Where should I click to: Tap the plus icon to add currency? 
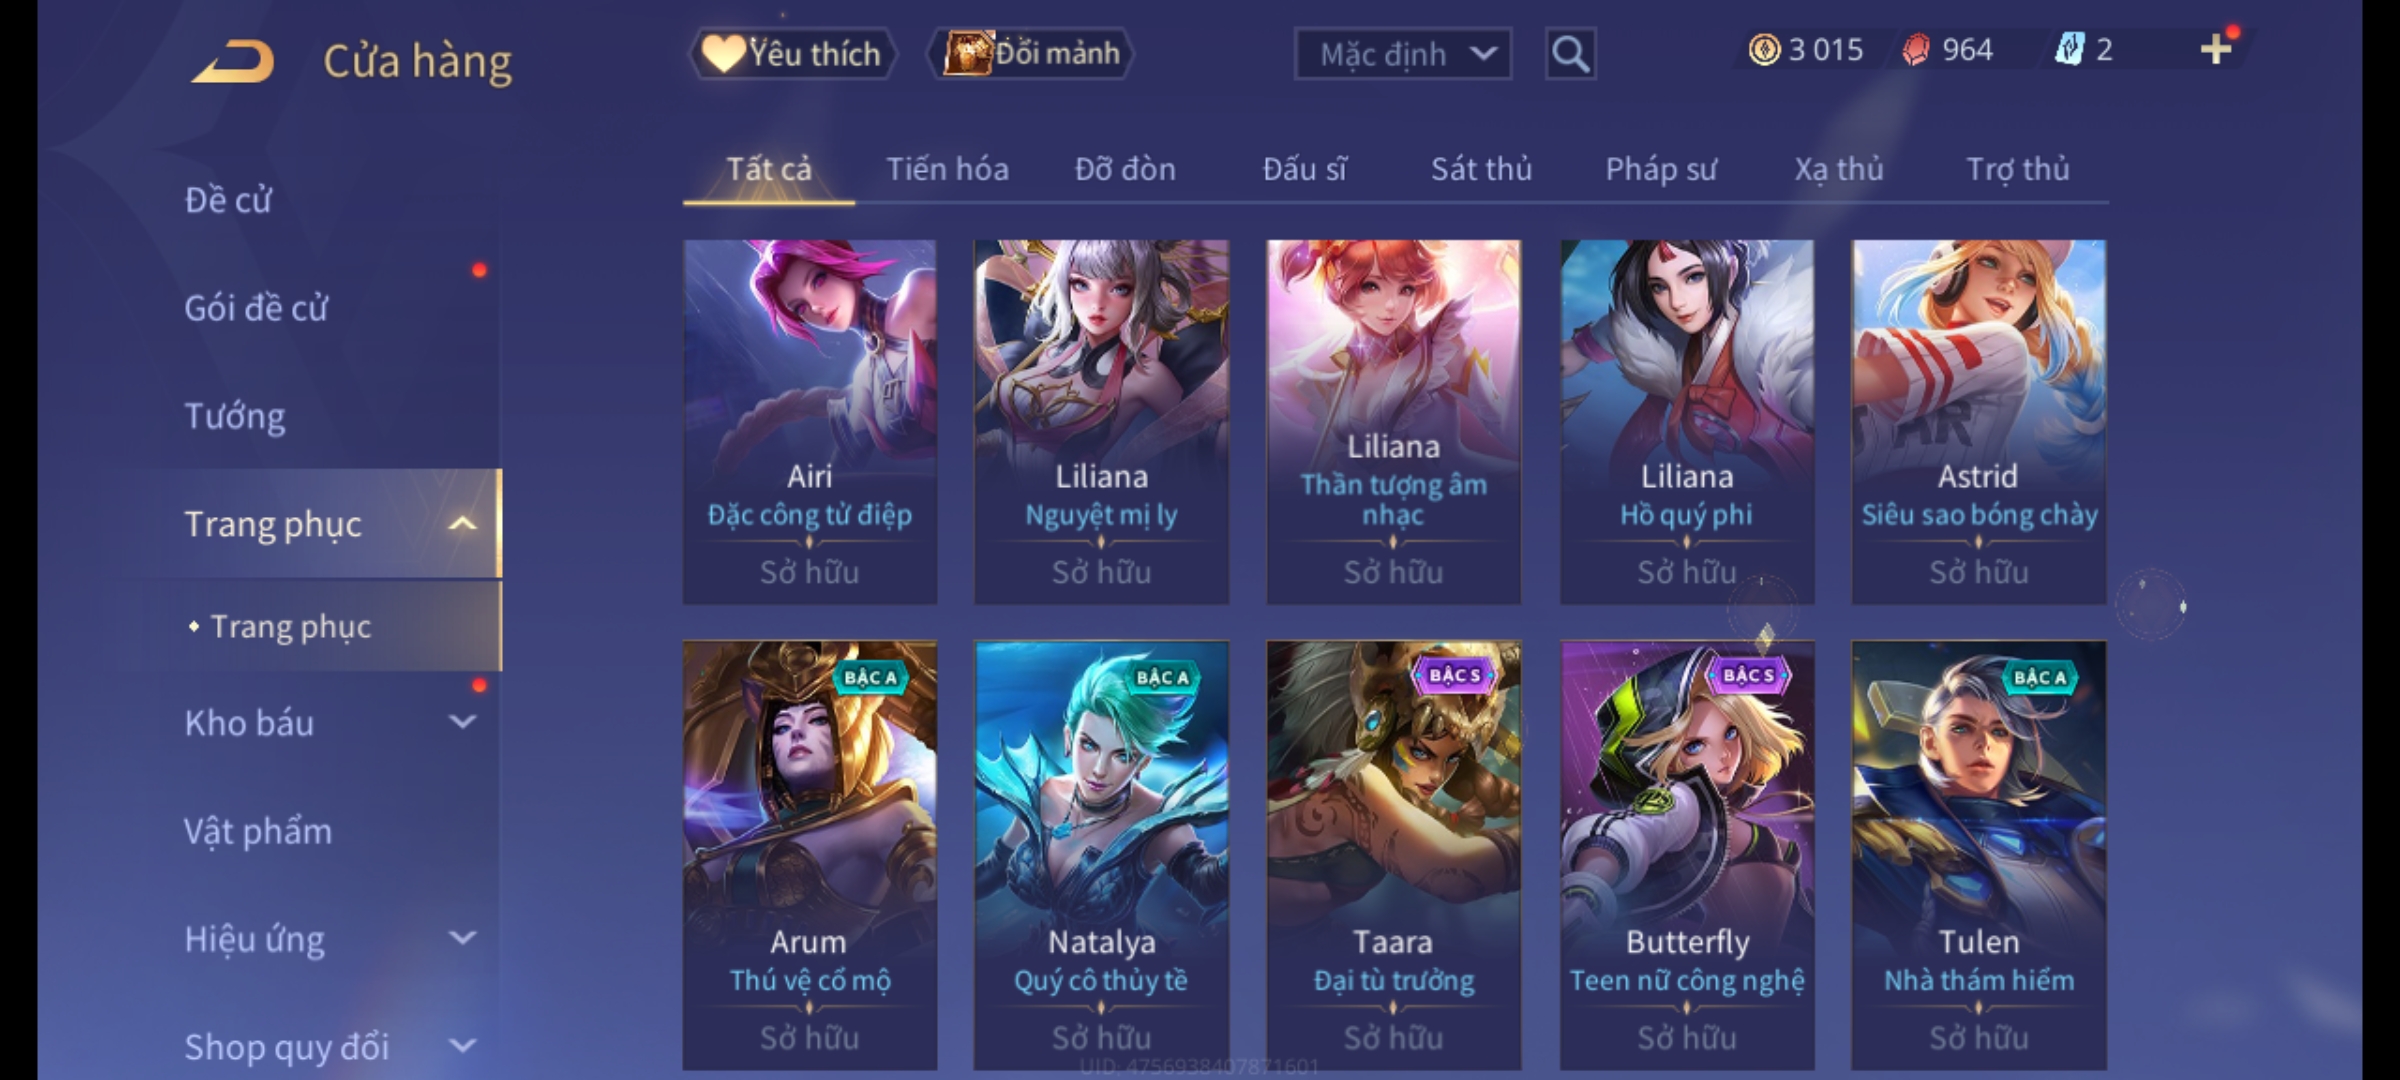tap(2216, 49)
